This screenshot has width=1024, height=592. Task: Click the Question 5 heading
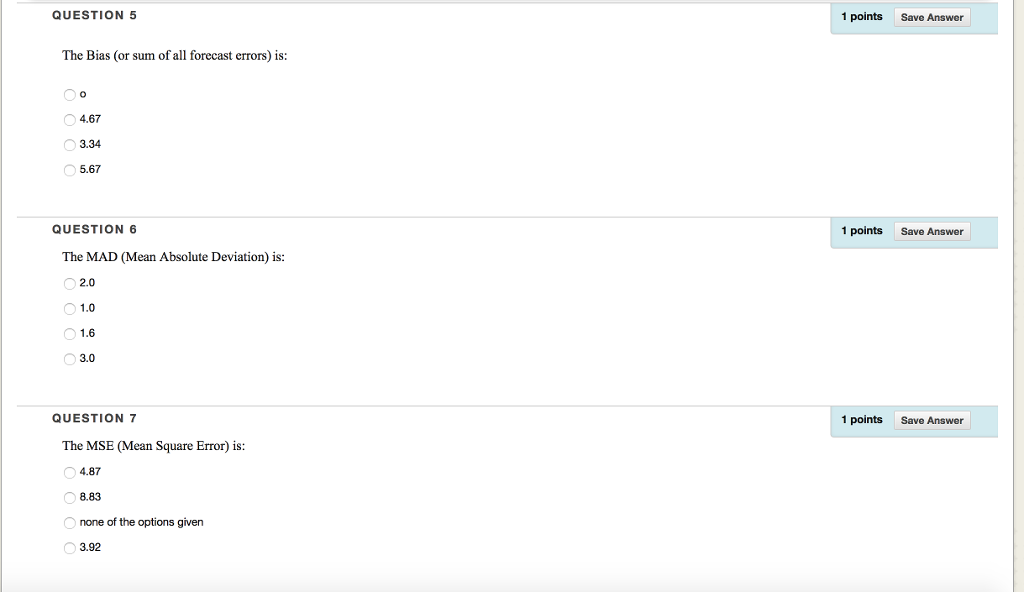94,16
